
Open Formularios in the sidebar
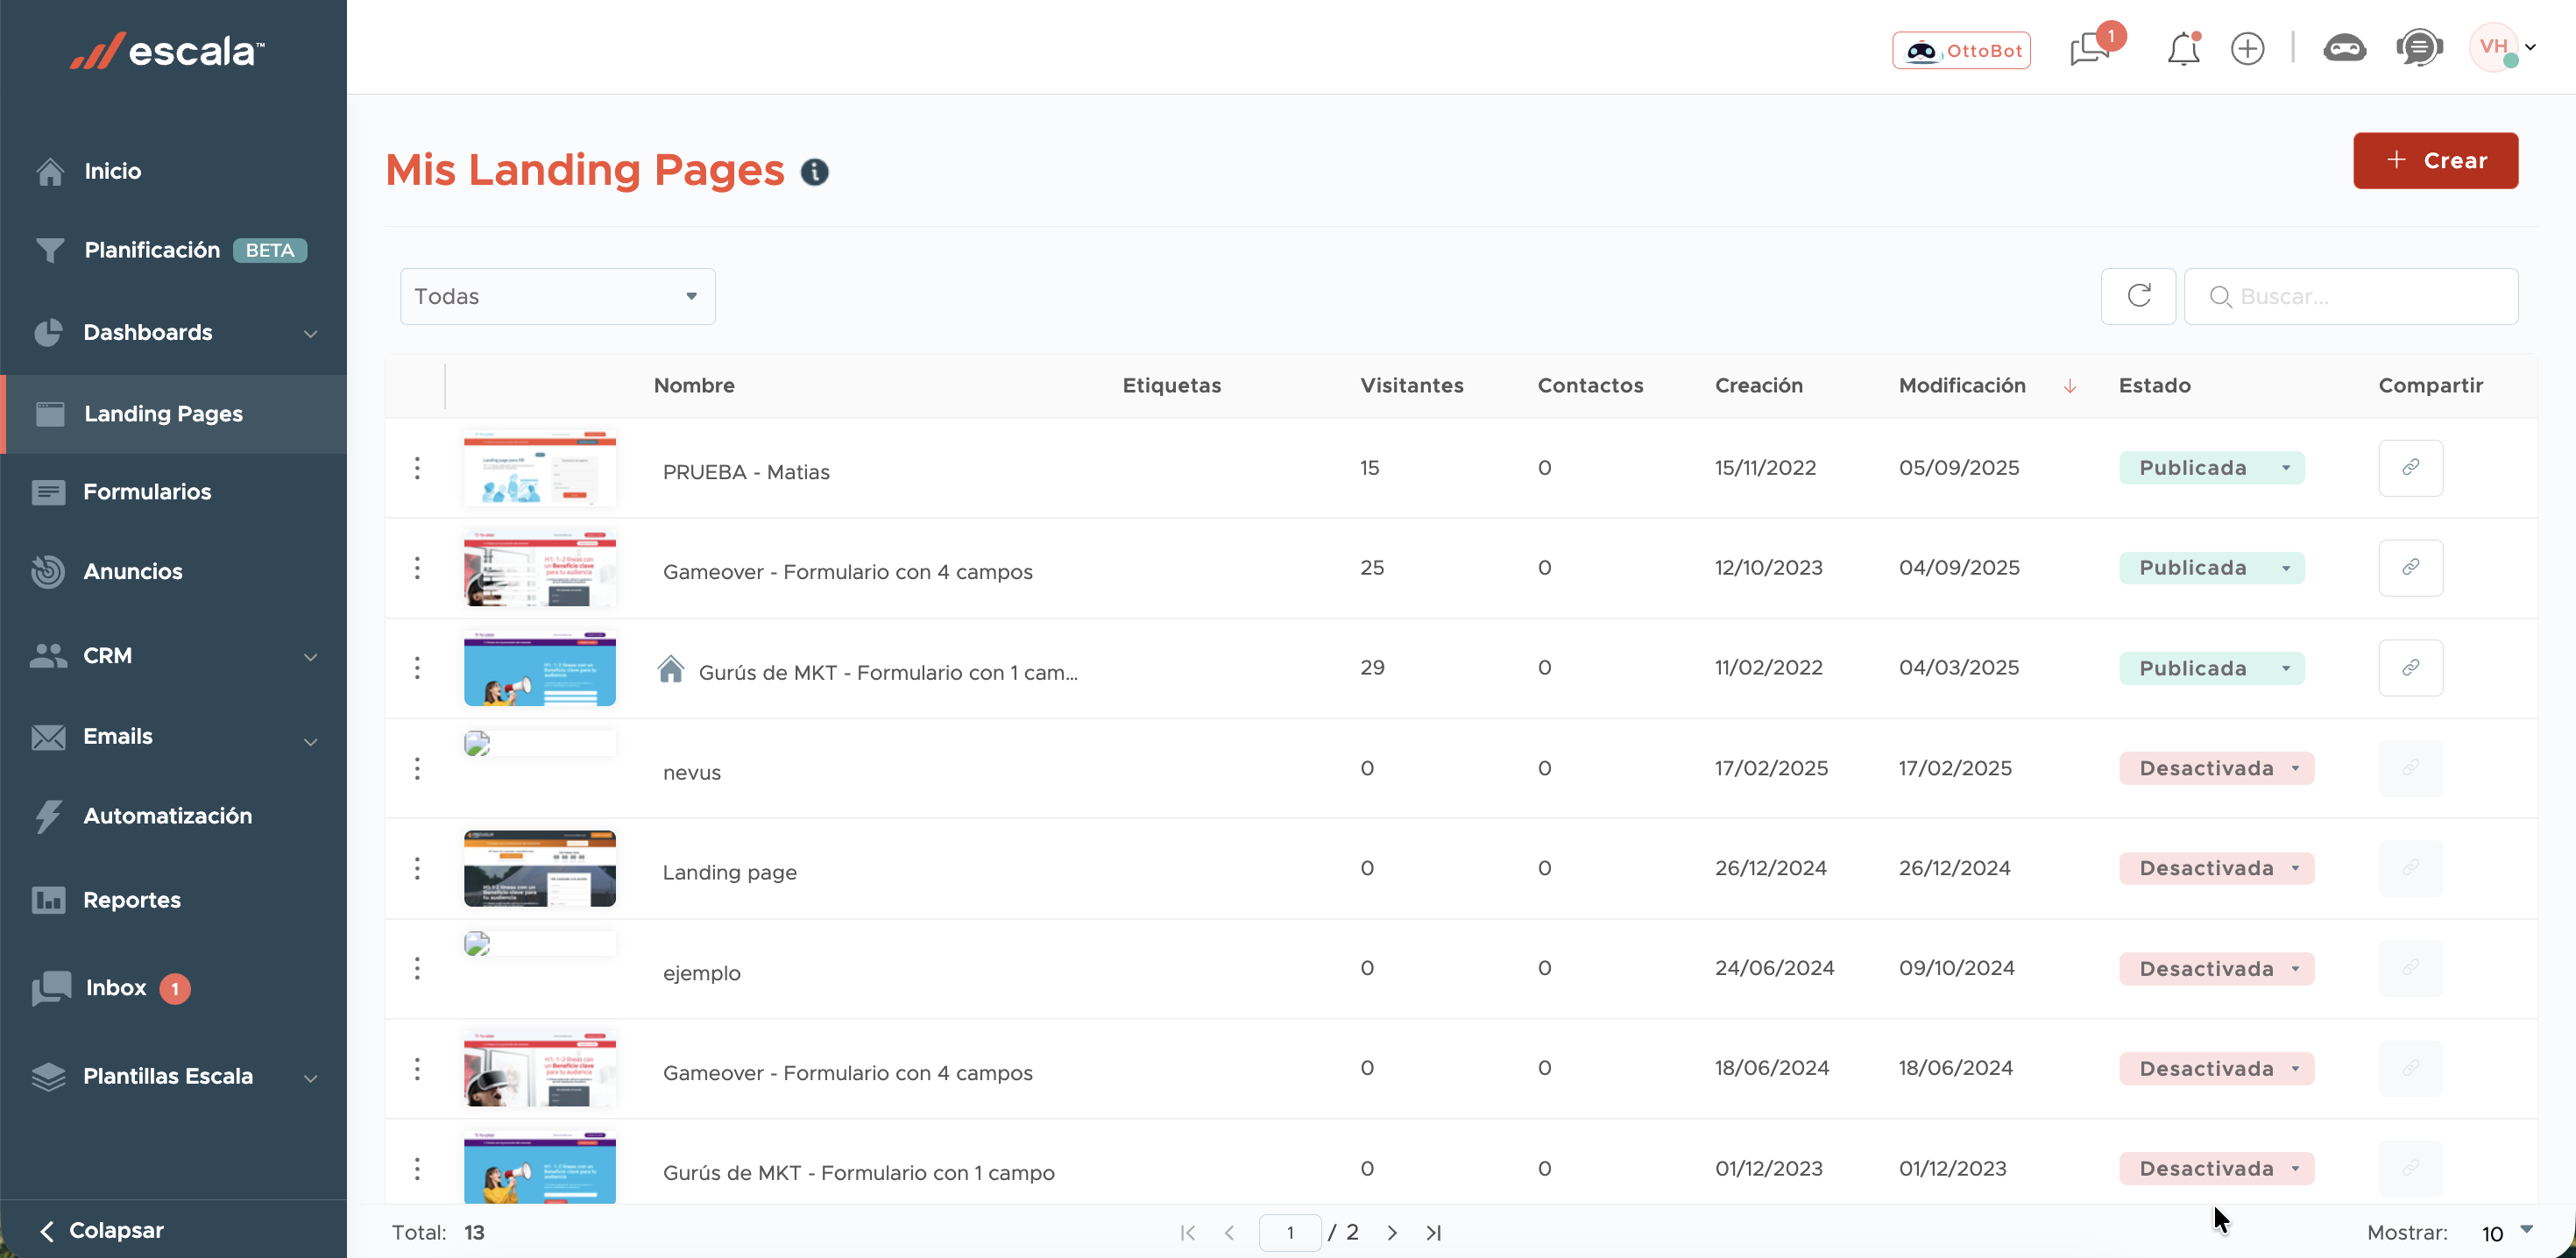click(x=147, y=492)
